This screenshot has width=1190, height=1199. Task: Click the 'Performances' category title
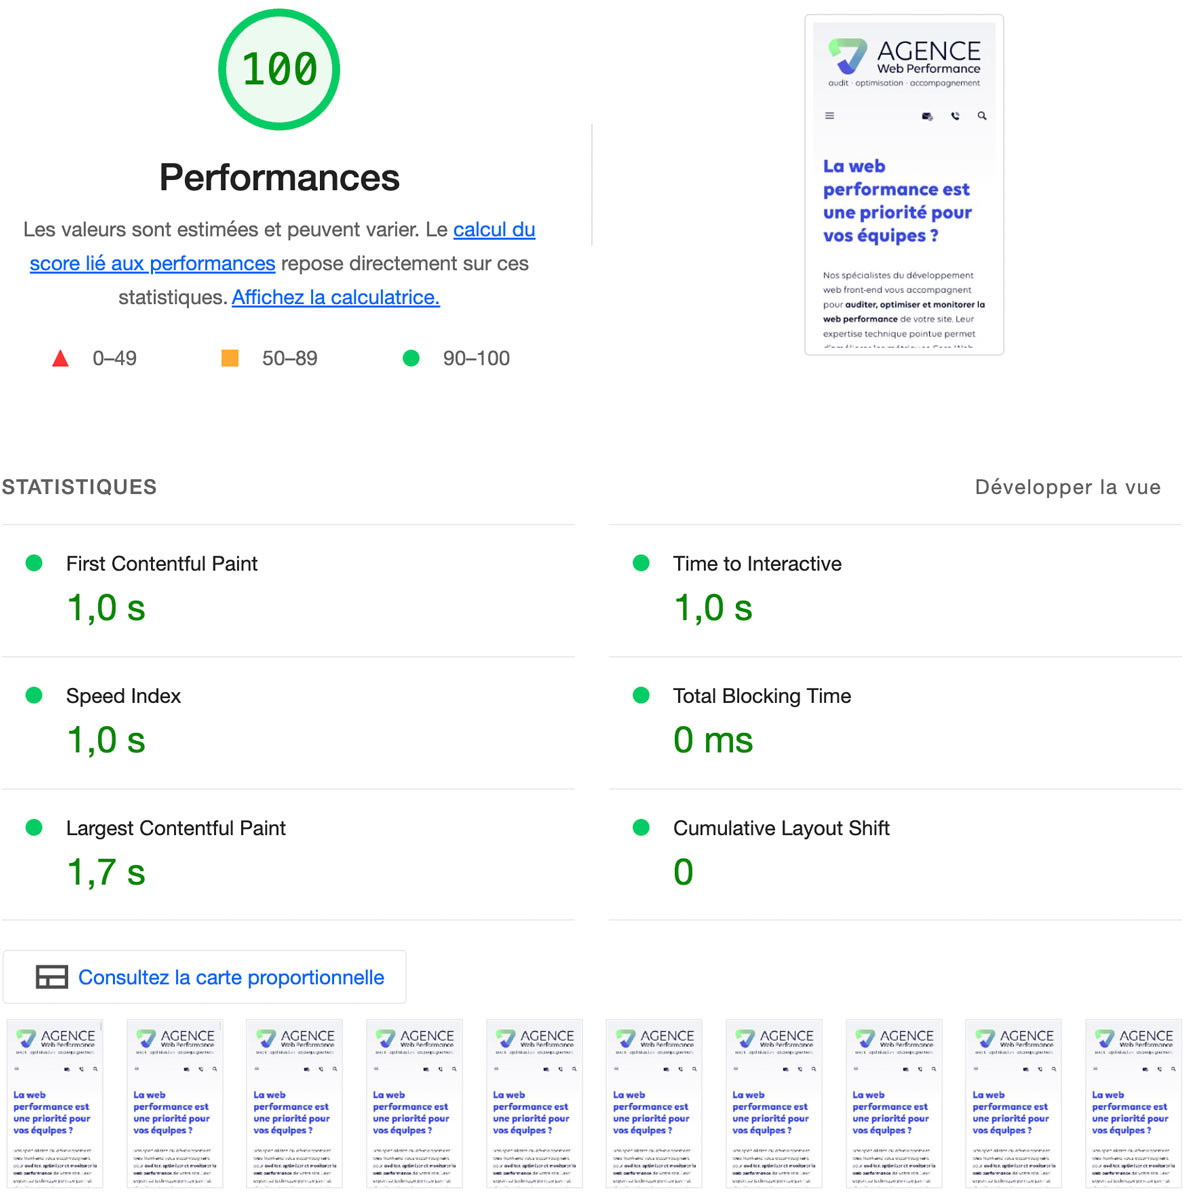(279, 177)
